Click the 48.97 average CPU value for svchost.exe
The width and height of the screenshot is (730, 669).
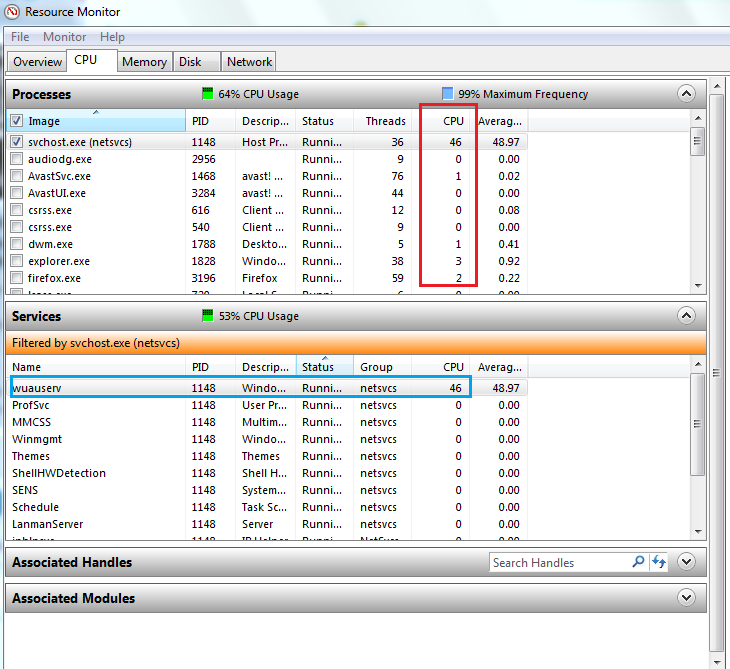point(506,142)
